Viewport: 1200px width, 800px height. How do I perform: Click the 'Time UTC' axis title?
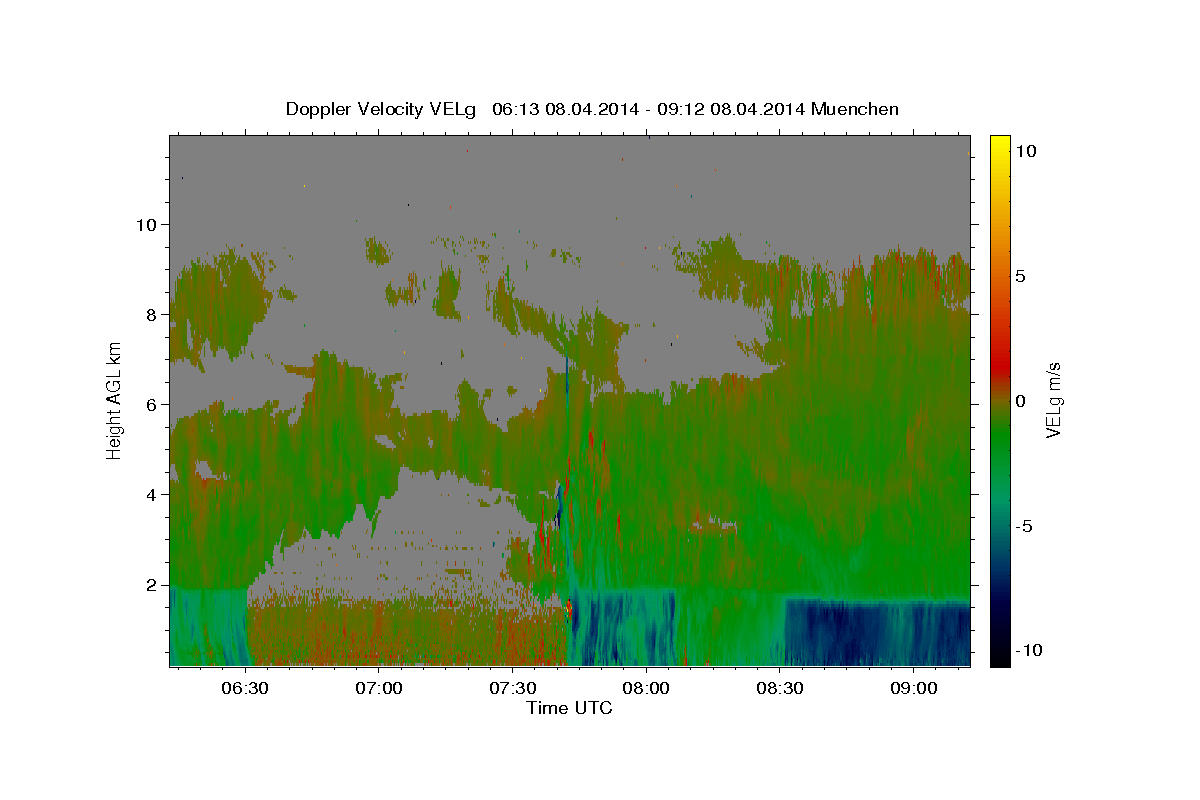pos(569,708)
